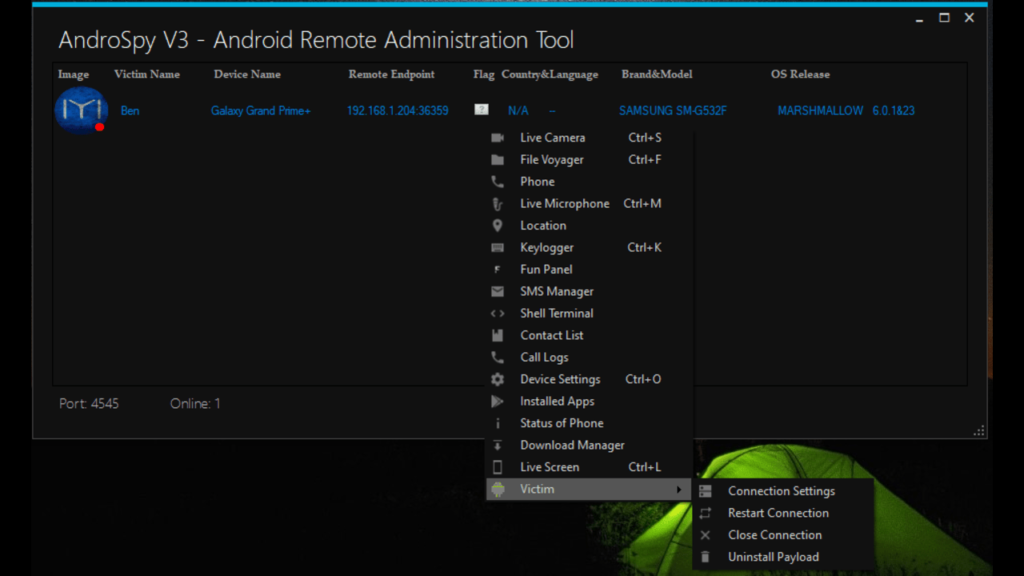Click the window resize grip
The height and width of the screenshot is (576, 1024).
[979, 431]
